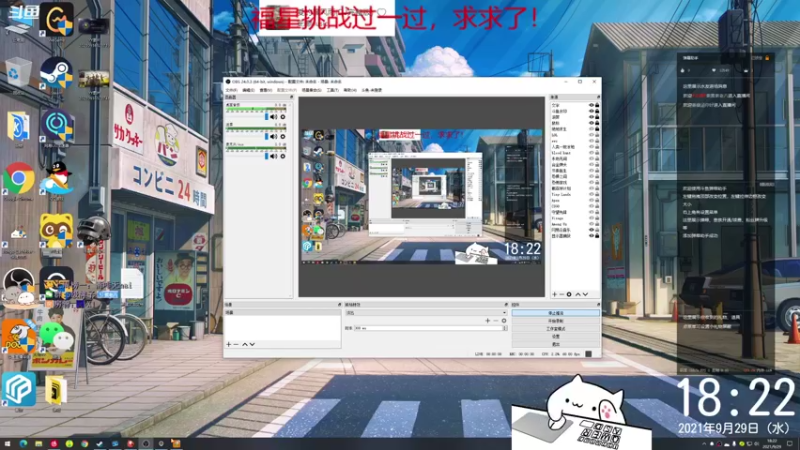Screen dimensions: 800x450
Task: Move selected source up in Sources panel
Action: pyautogui.click(x=578, y=294)
